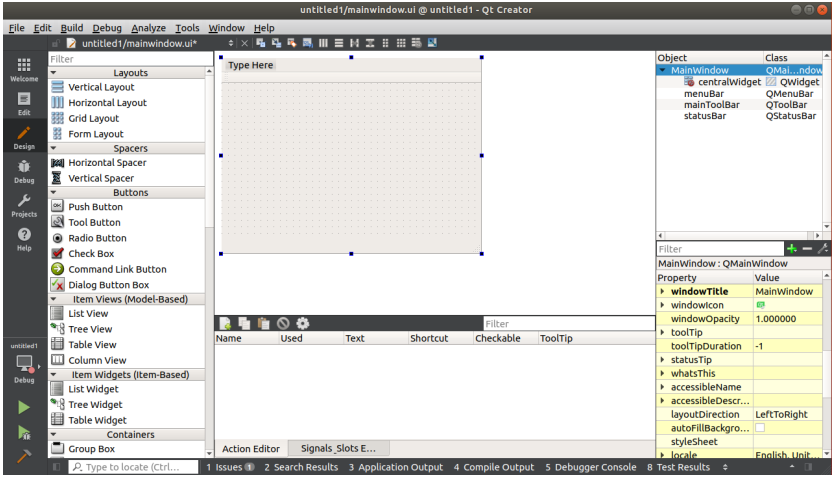Image resolution: width=836 pixels, height=478 pixels.
Task: Open Compile Output pane
Action: (x=494, y=467)
